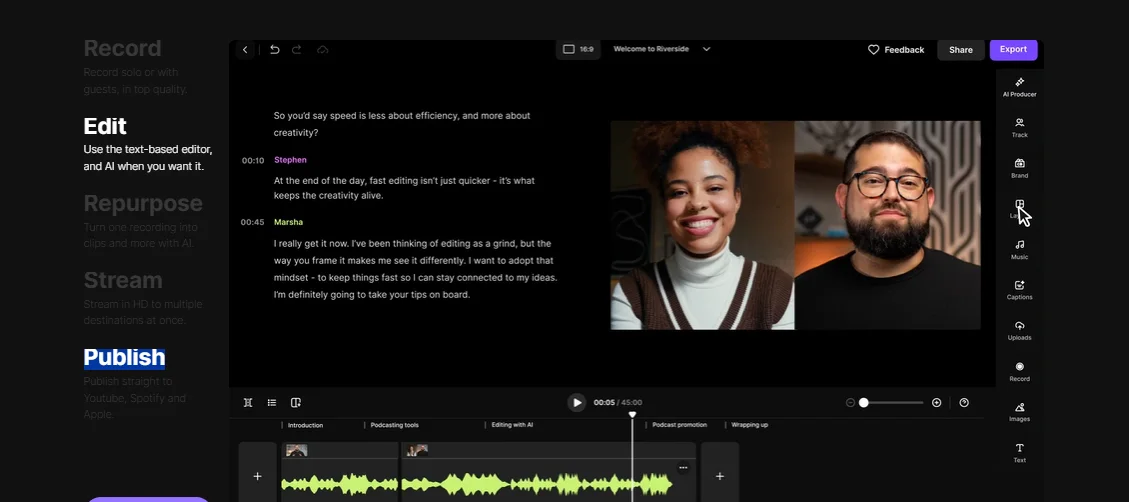Click Stephen's line about fast editing
This screenshot has height=502, width=1129.
point(404,188)
